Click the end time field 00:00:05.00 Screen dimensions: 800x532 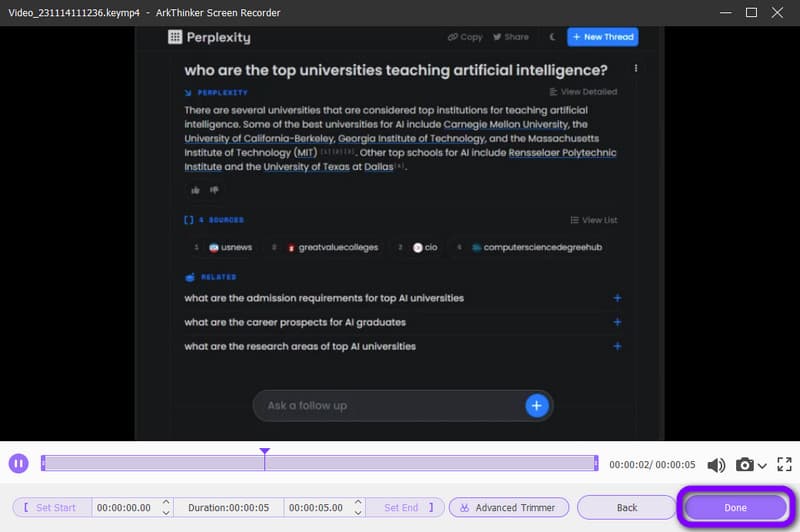coord(316,508)
